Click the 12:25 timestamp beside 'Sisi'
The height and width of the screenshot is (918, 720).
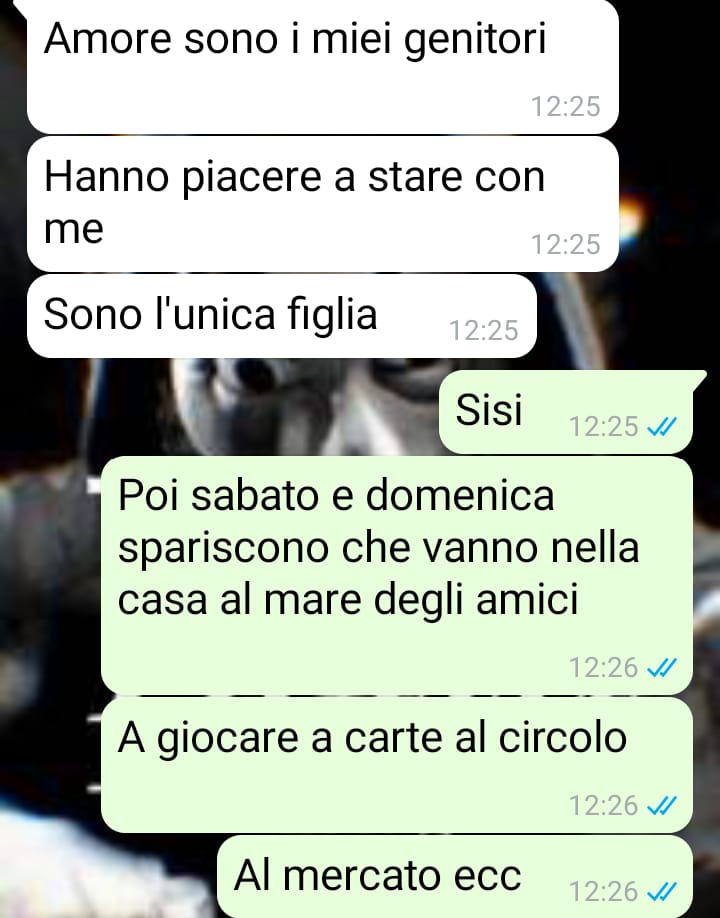[x=603, y=427]
